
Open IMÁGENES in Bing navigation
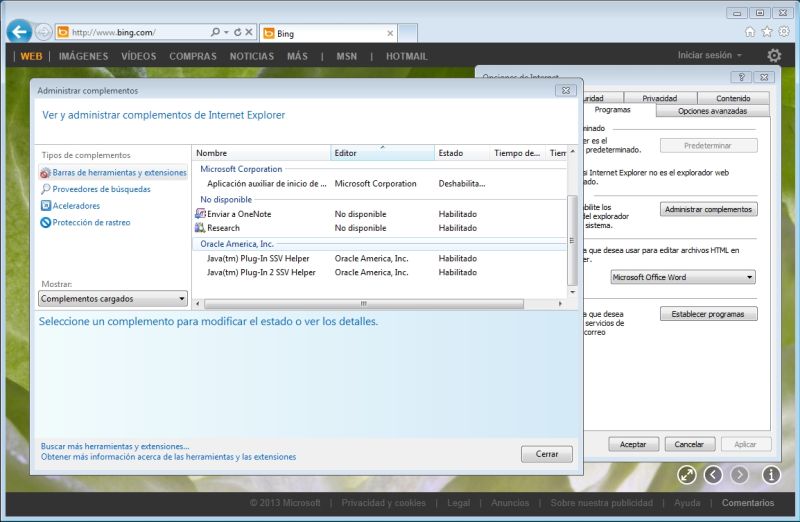[x=83, y=56]
